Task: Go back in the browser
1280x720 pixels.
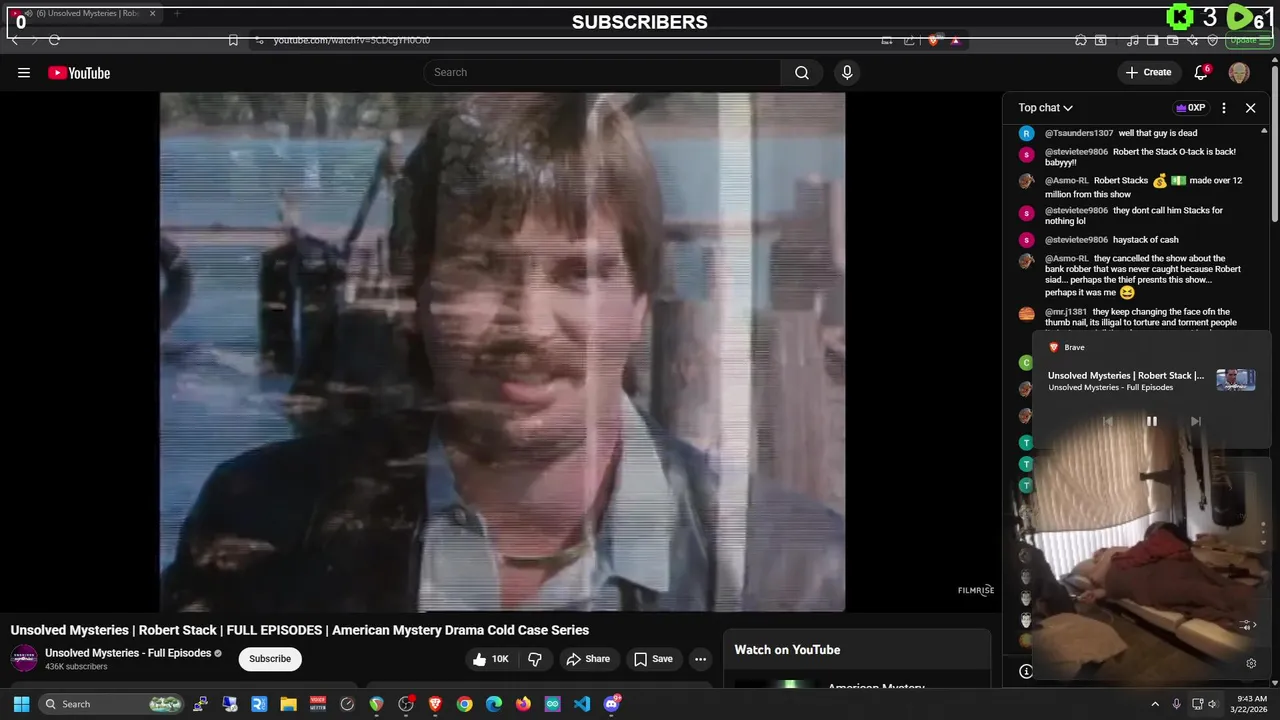Action: pyautogui.click(x=14, y=40)
